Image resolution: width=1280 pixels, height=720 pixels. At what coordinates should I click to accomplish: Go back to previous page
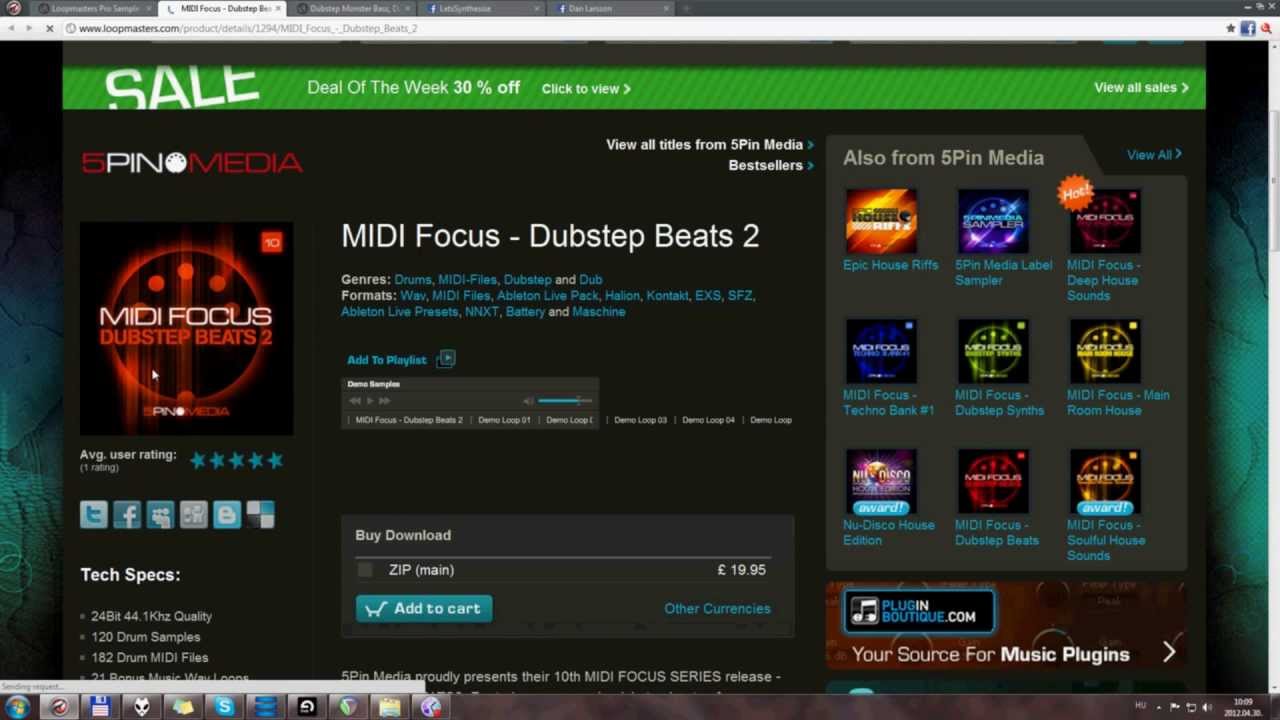[11, 28]
